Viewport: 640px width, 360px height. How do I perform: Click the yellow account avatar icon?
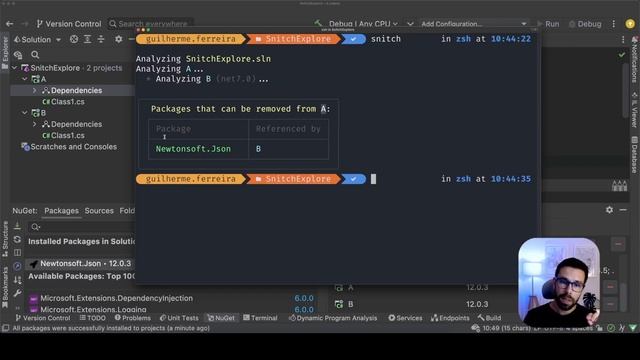(630, 24)
